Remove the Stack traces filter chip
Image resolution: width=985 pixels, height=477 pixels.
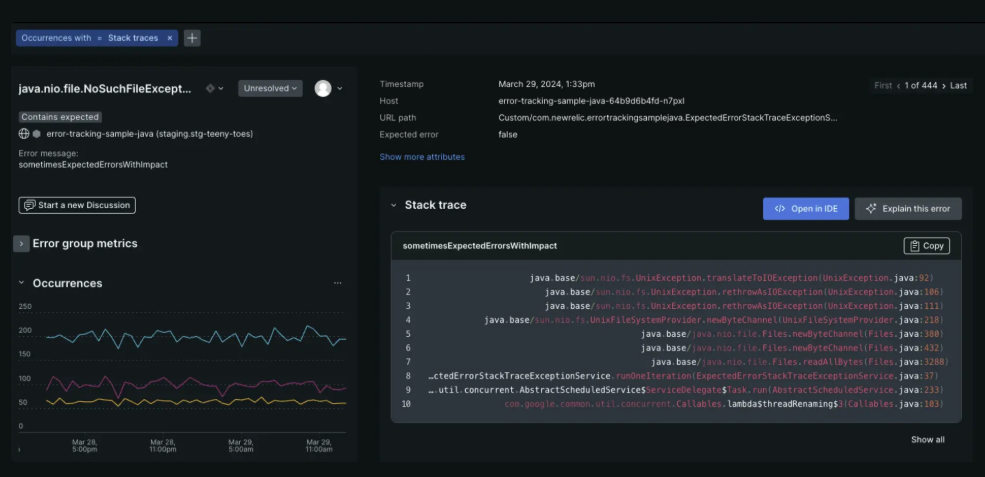170,38
